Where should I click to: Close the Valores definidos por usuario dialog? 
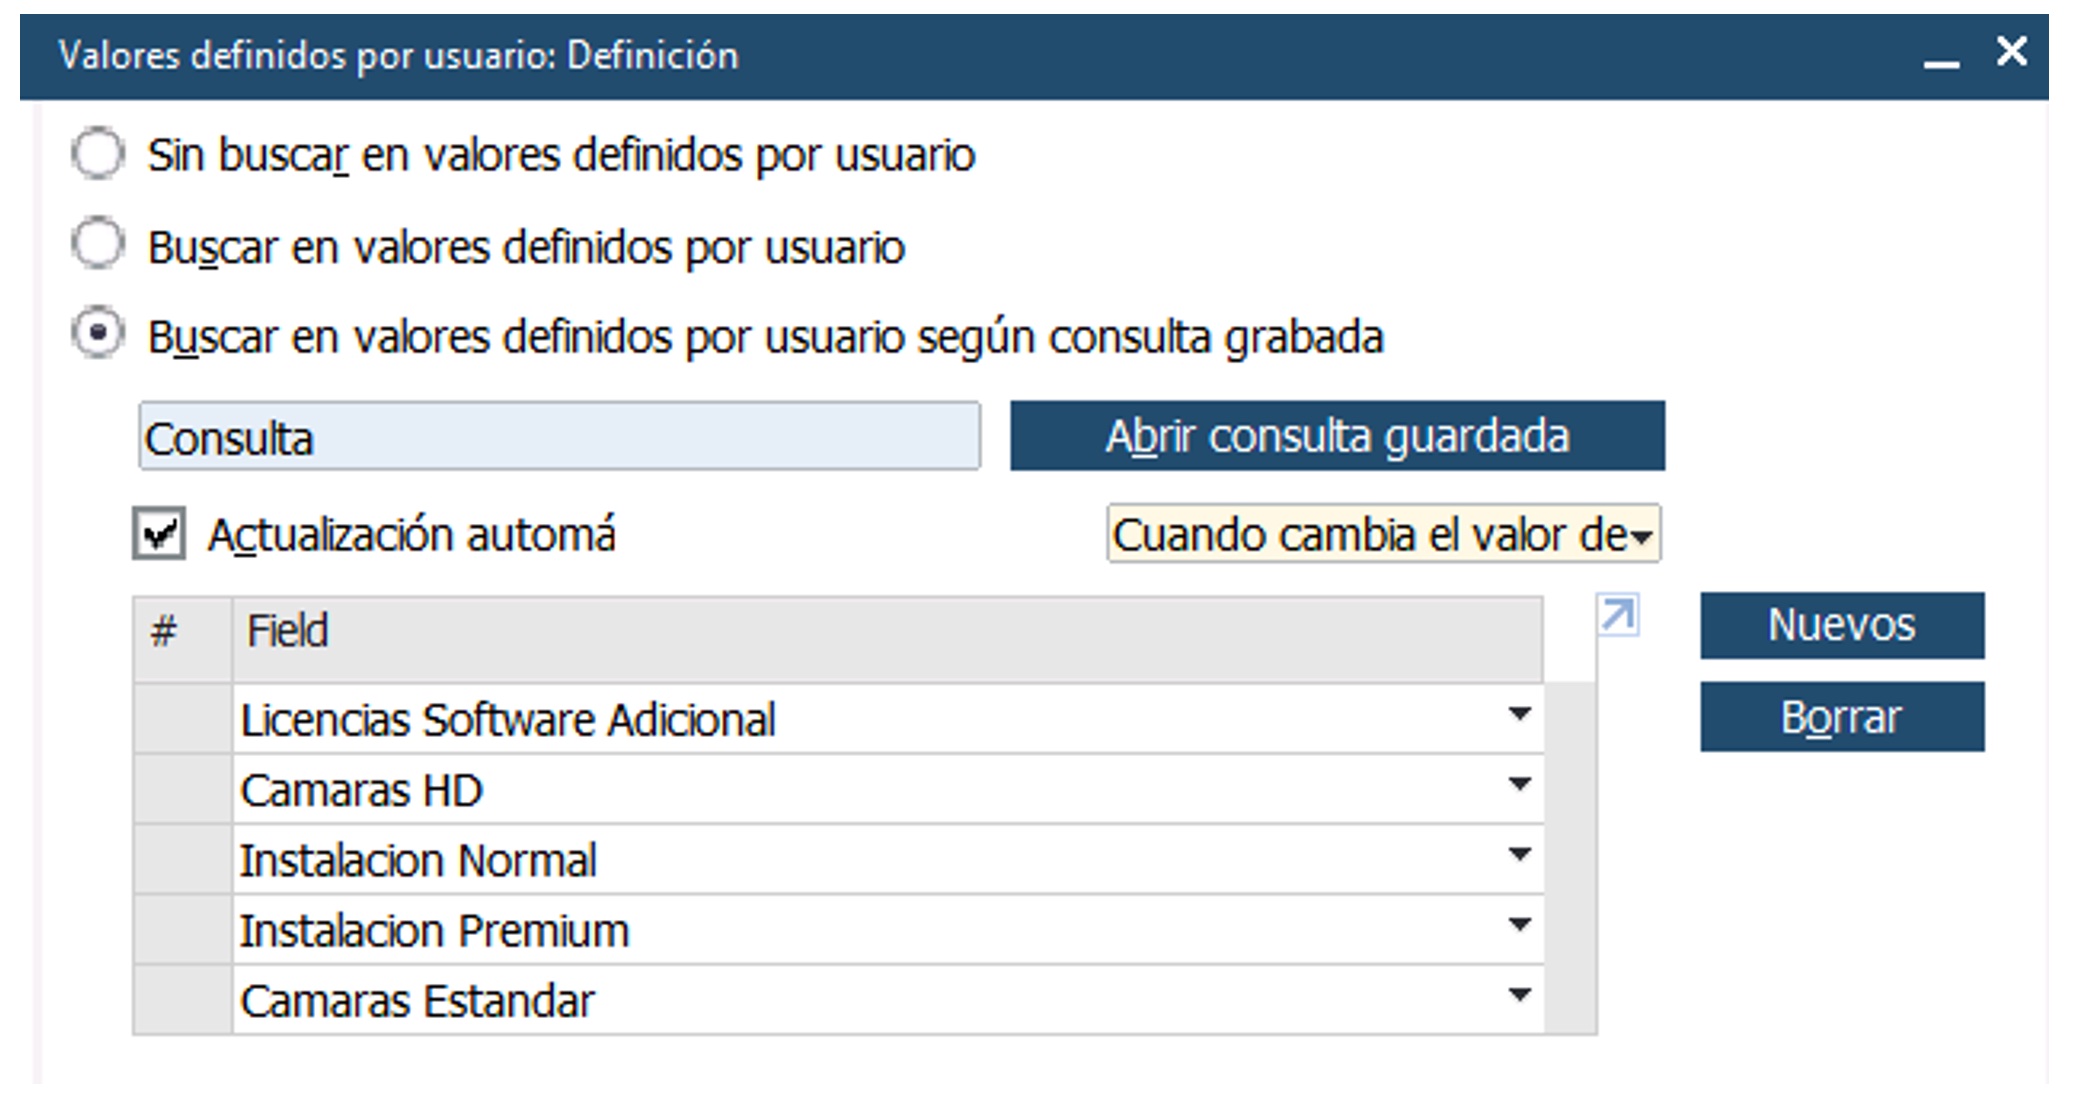2011,51
